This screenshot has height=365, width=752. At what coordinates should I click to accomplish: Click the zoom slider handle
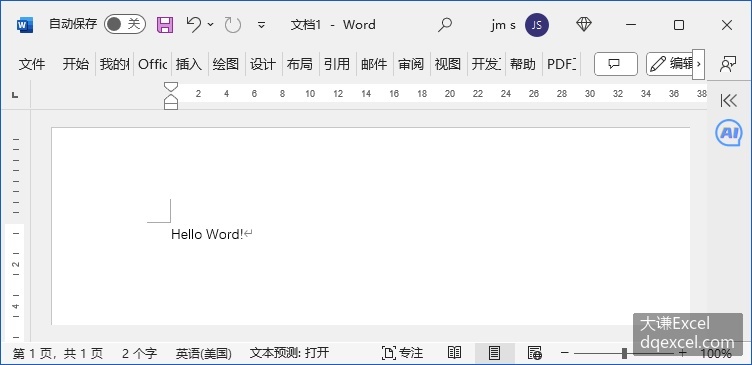click(624, 353)
